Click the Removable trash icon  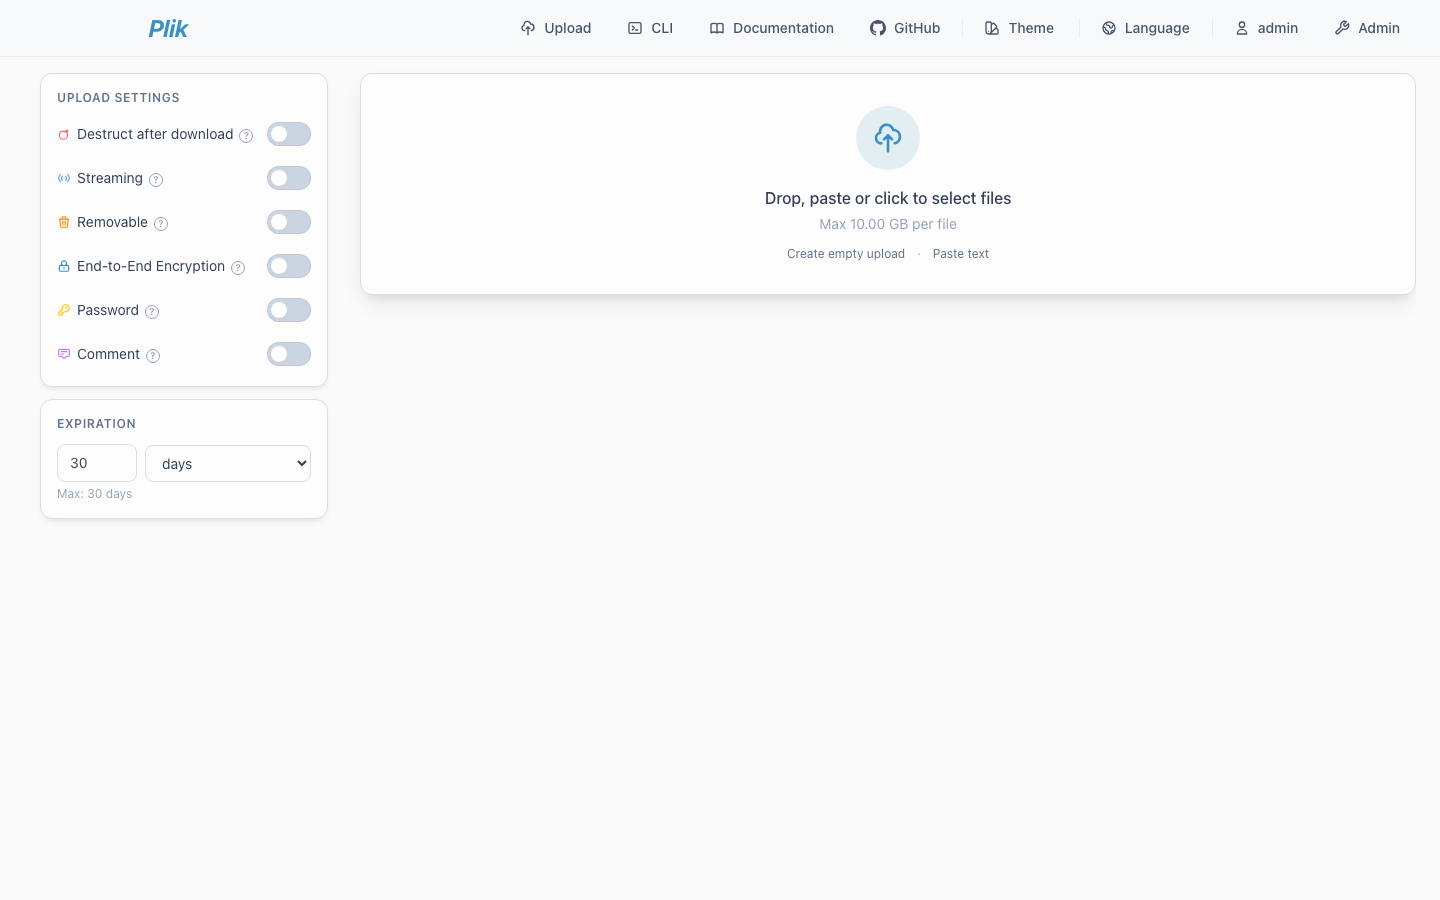[x=64, y=223]
